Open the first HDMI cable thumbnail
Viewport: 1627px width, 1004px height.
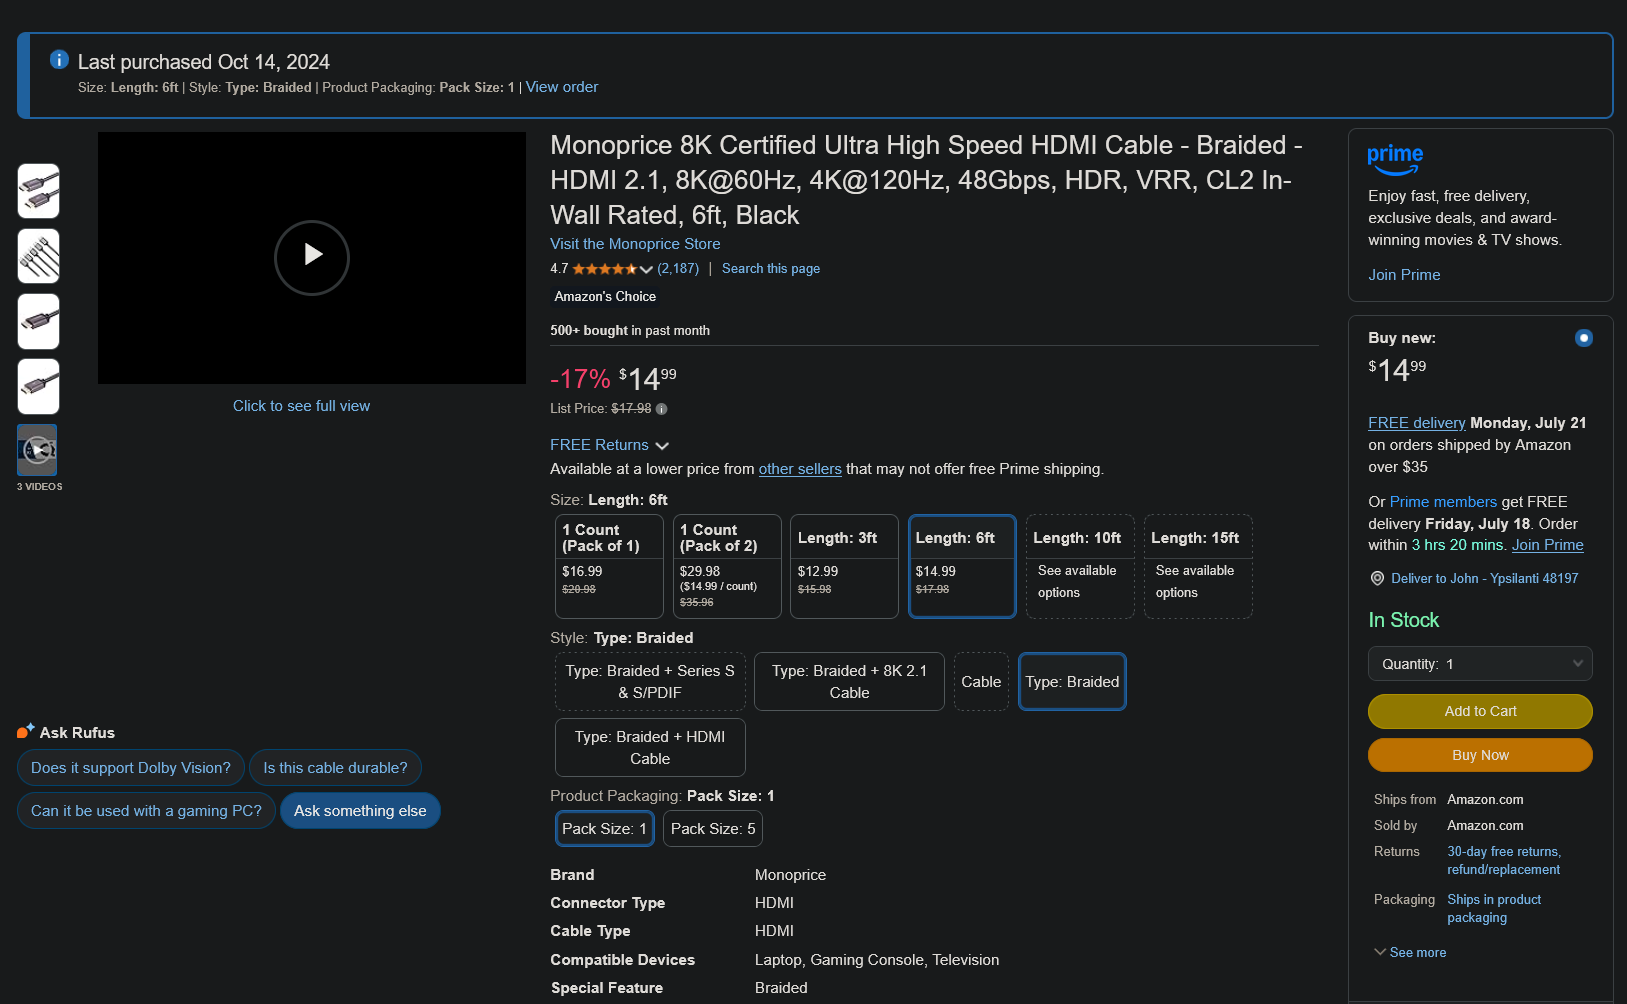click(39, 191)
